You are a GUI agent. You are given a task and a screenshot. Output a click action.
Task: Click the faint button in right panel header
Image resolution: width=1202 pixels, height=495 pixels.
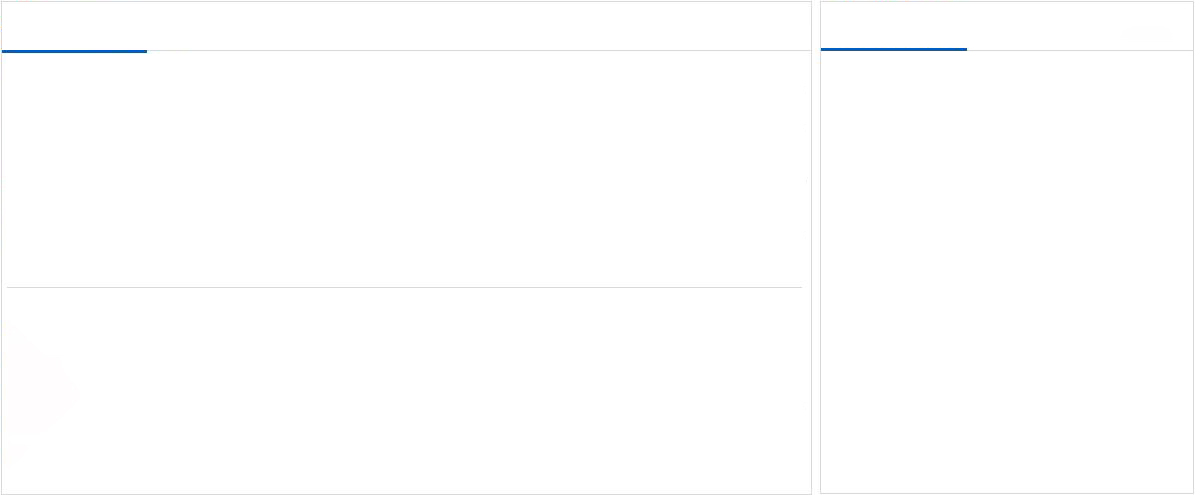[1147, 31]
